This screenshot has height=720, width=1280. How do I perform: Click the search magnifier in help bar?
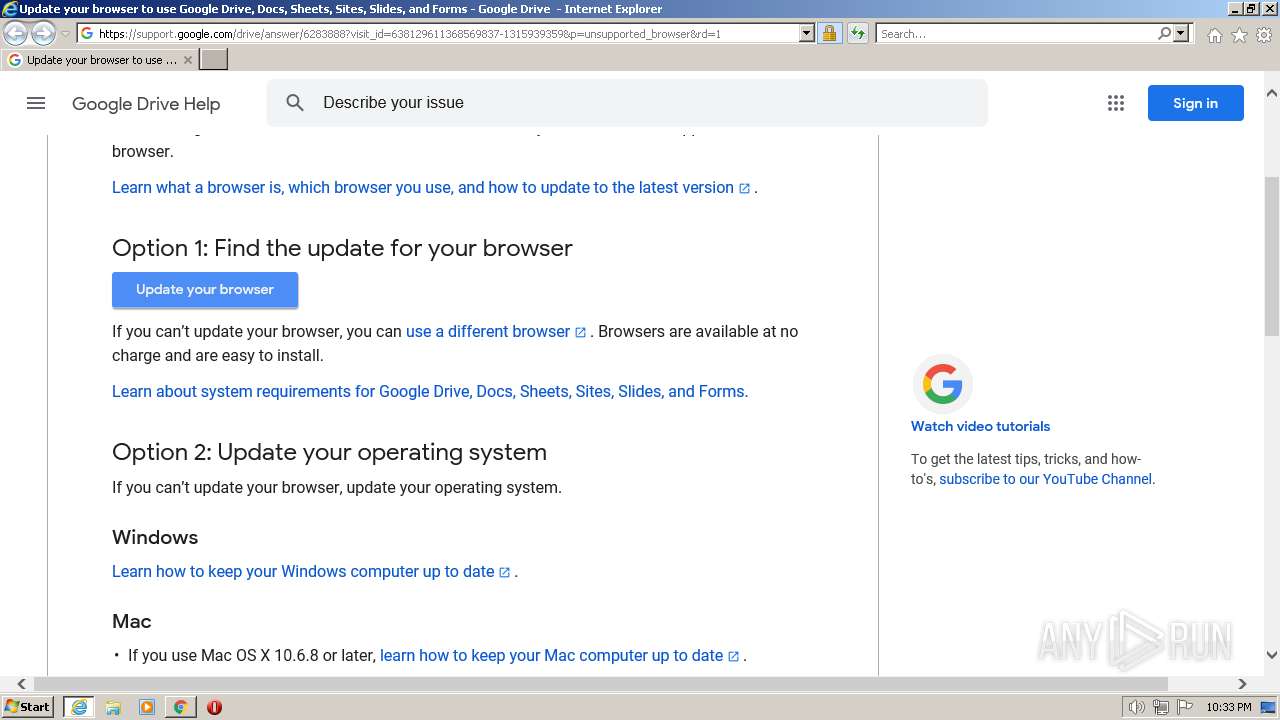click(x=295, y=103)
